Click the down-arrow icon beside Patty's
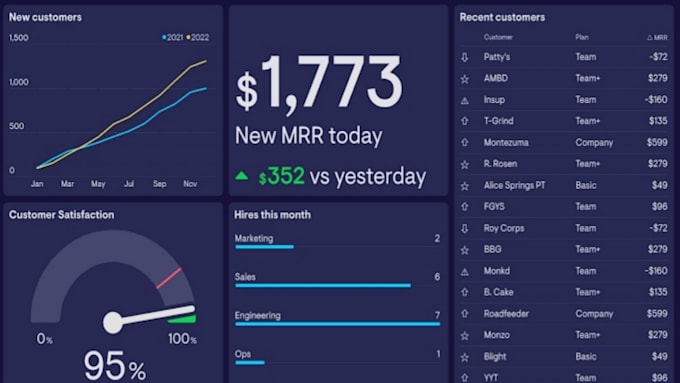The width and height of the screenshot is (680, 383). (464, 57)
